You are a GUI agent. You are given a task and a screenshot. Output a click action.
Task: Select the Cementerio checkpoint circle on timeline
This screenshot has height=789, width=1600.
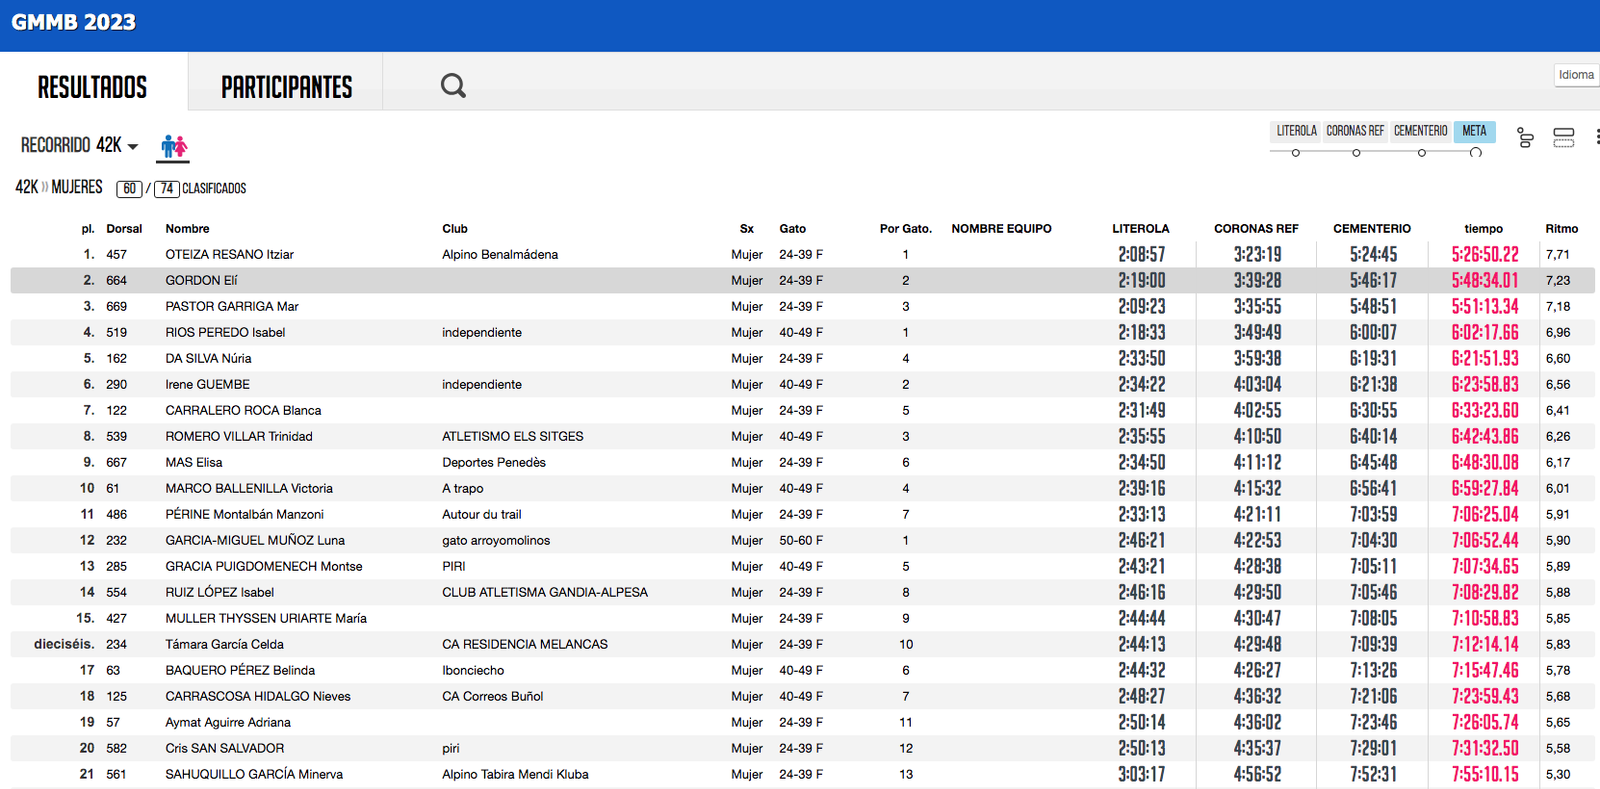pos(1421,153)
